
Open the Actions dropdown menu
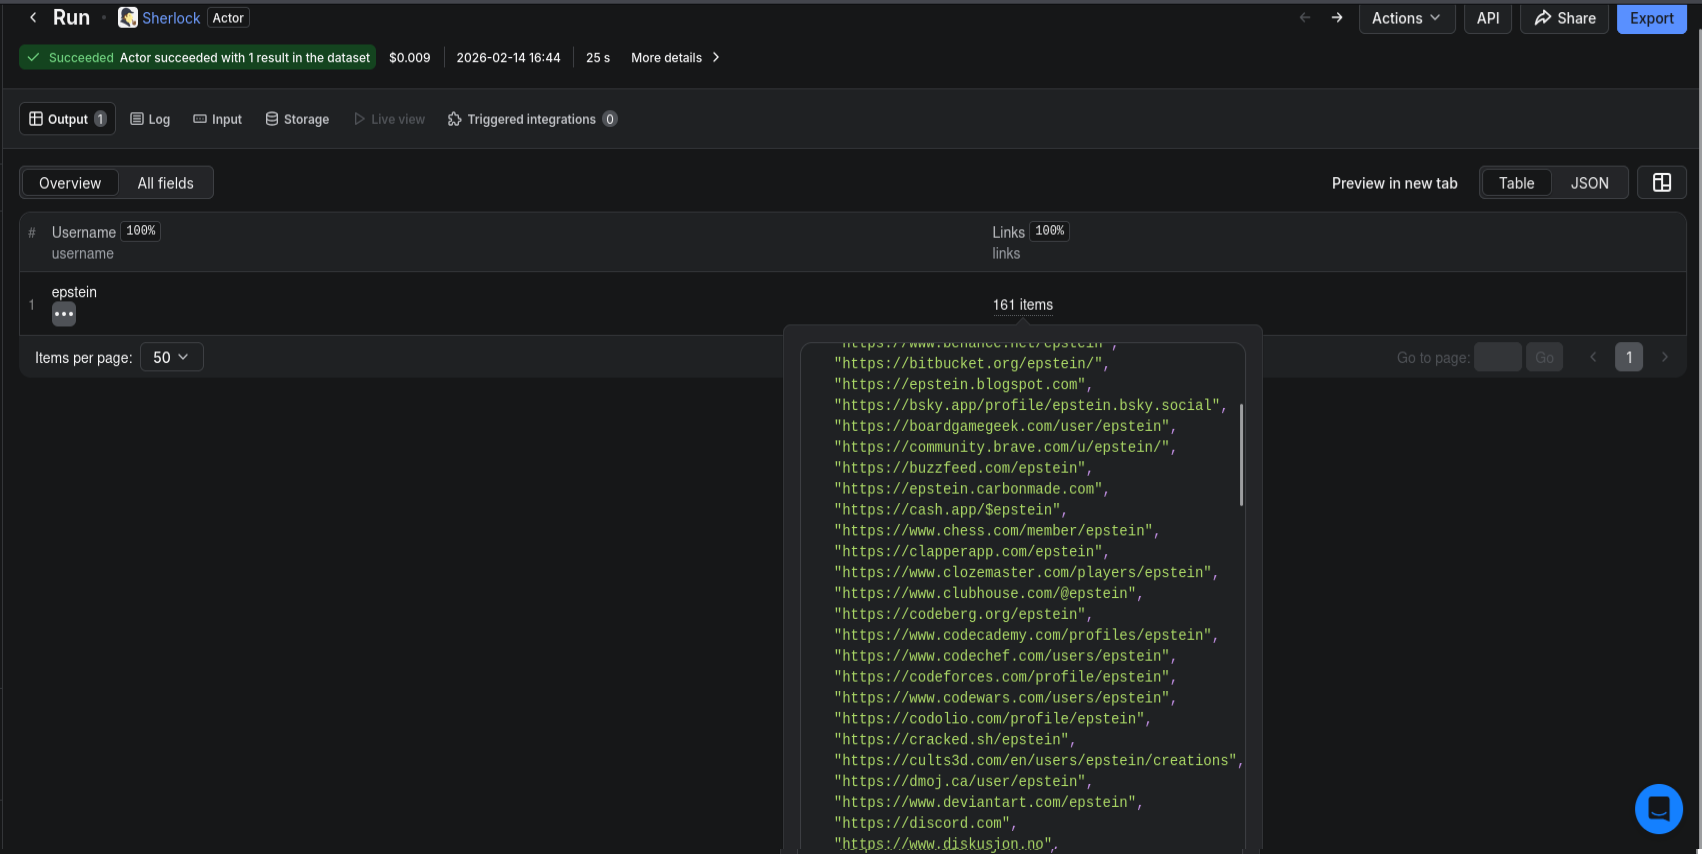(1406, 18)
